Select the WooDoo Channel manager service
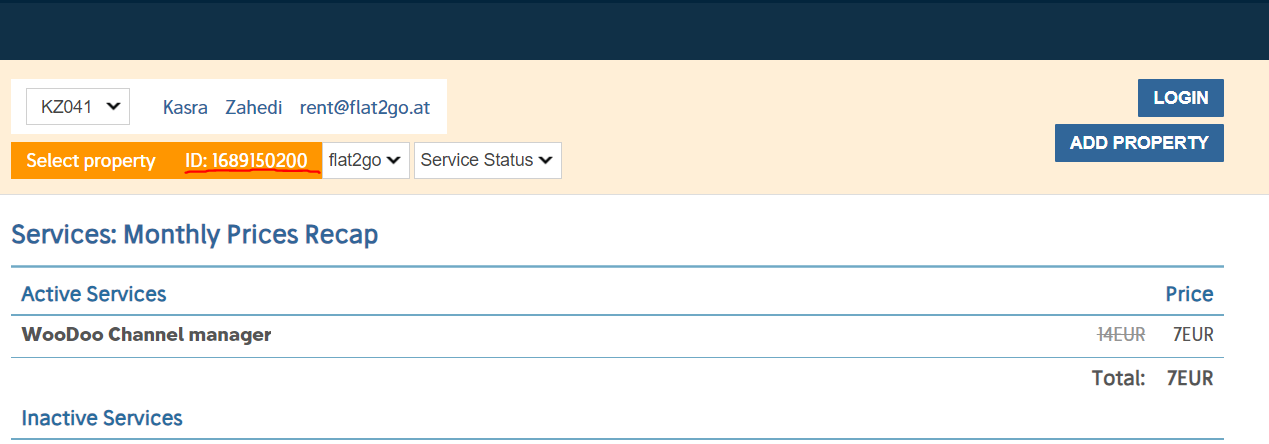1269x444 pixels. 146,335
